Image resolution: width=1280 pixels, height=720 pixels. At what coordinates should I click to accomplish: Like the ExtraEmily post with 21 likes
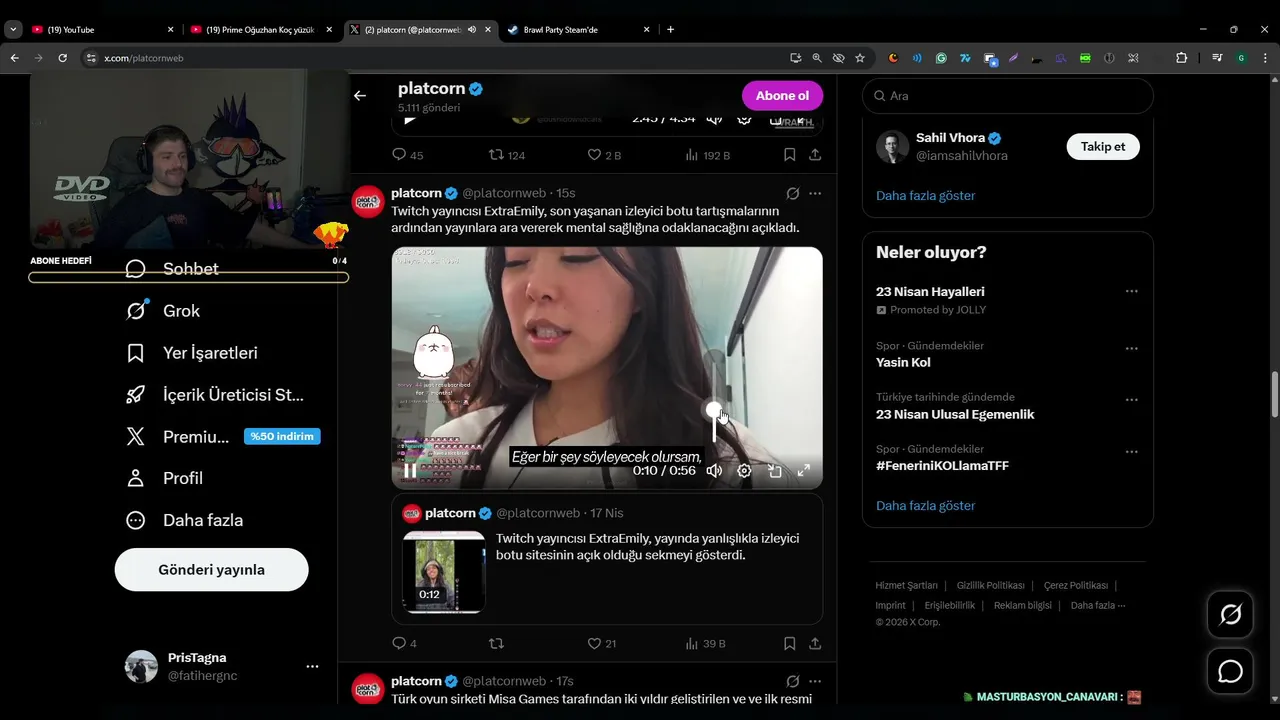(602, 643)
